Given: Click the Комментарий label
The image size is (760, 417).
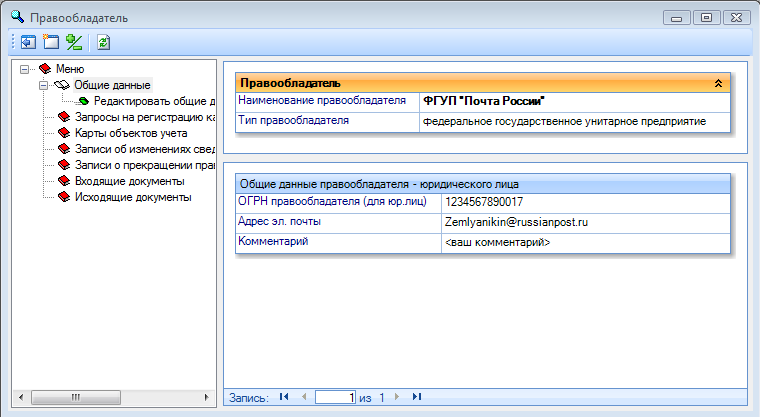Looking at the screenshot, I should (x=273, y=241).
